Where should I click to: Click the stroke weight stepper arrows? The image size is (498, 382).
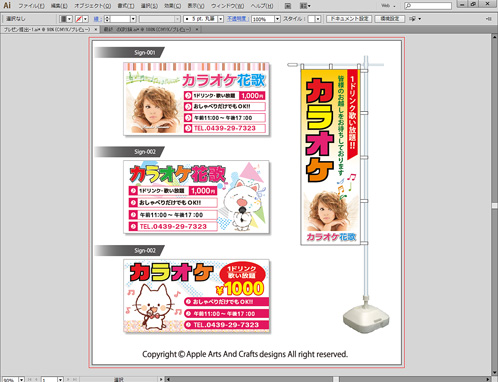click(107, 19)
